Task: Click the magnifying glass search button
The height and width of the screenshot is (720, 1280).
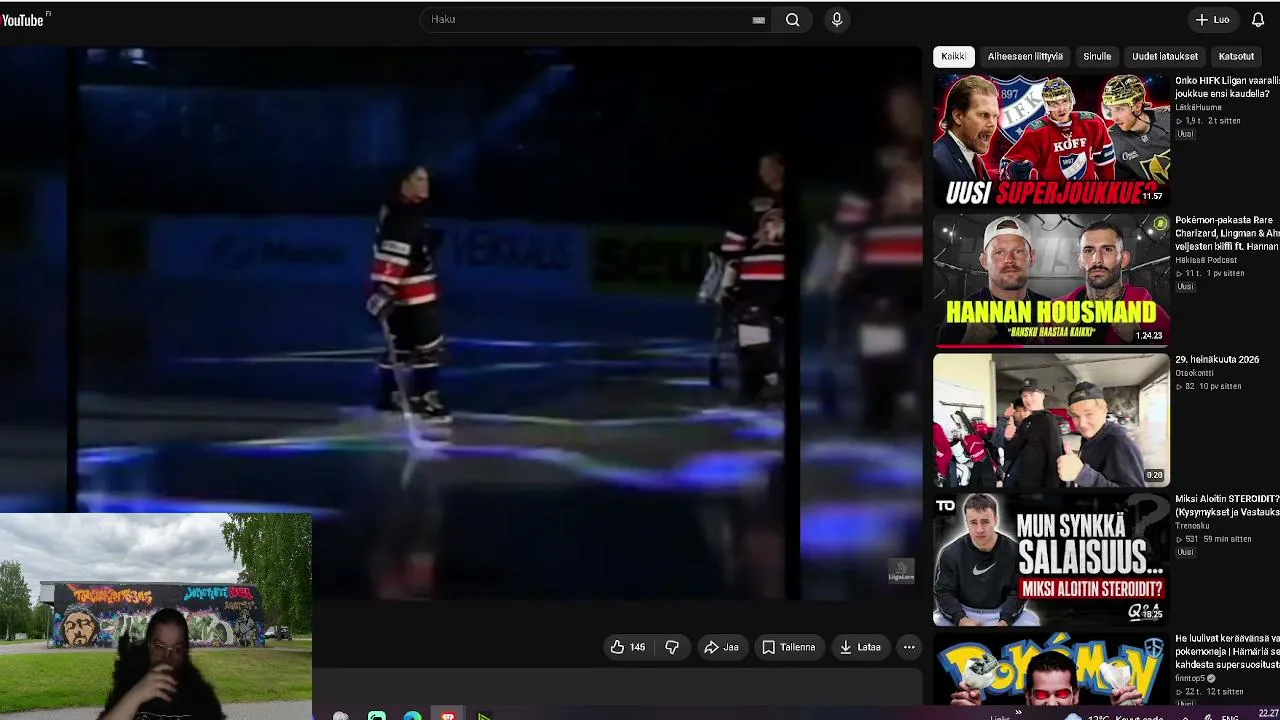Action: (x=793, y=19)
